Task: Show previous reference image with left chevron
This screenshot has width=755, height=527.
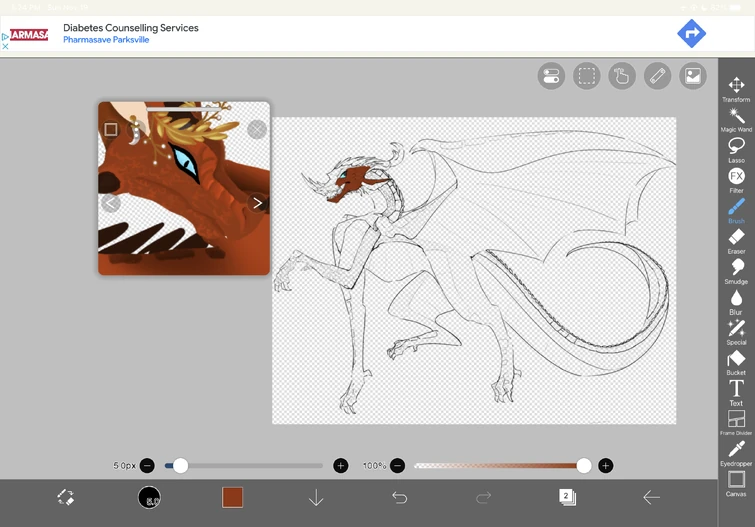Action: tap(110, 203)
